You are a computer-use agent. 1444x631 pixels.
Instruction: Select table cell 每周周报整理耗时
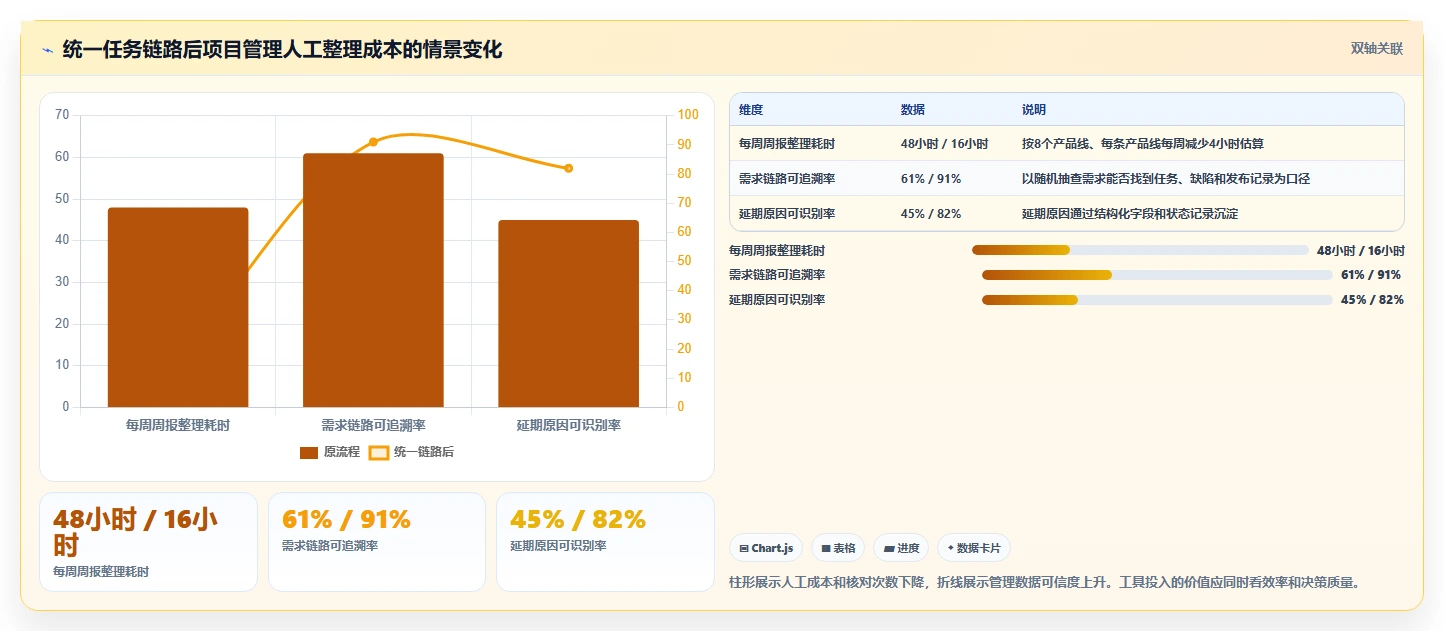[x=787, y=144]
